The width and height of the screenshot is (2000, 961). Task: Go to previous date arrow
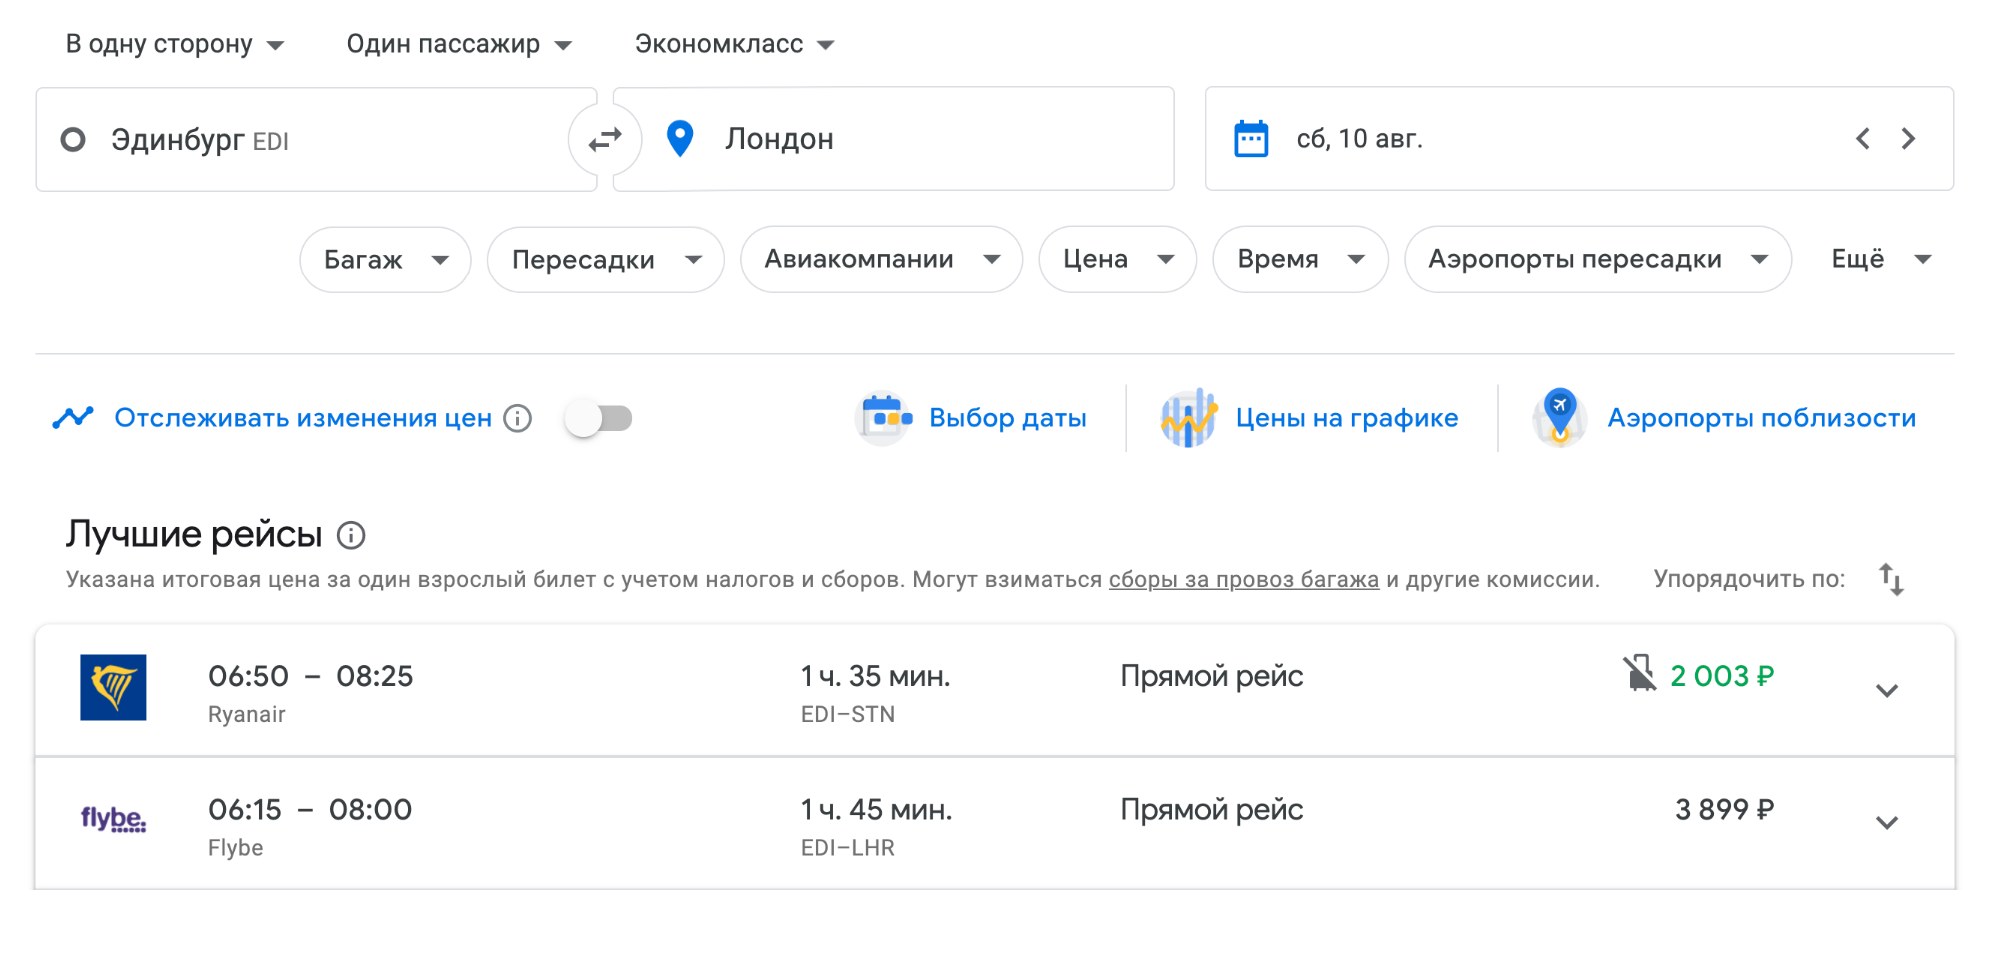tap(1862, 139)
